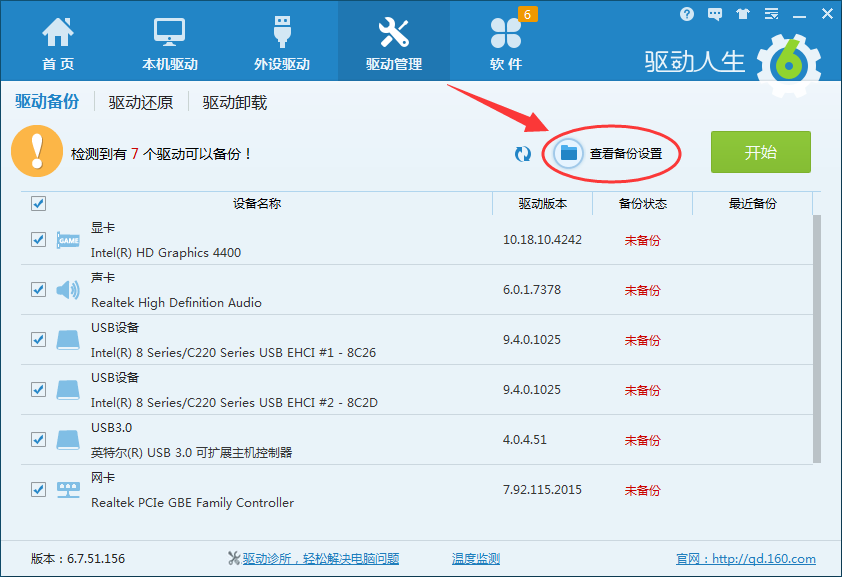Click the refresh arrows icon
Image resolution: width=842 pixels, height=577 pixels.
coord(522,154)
